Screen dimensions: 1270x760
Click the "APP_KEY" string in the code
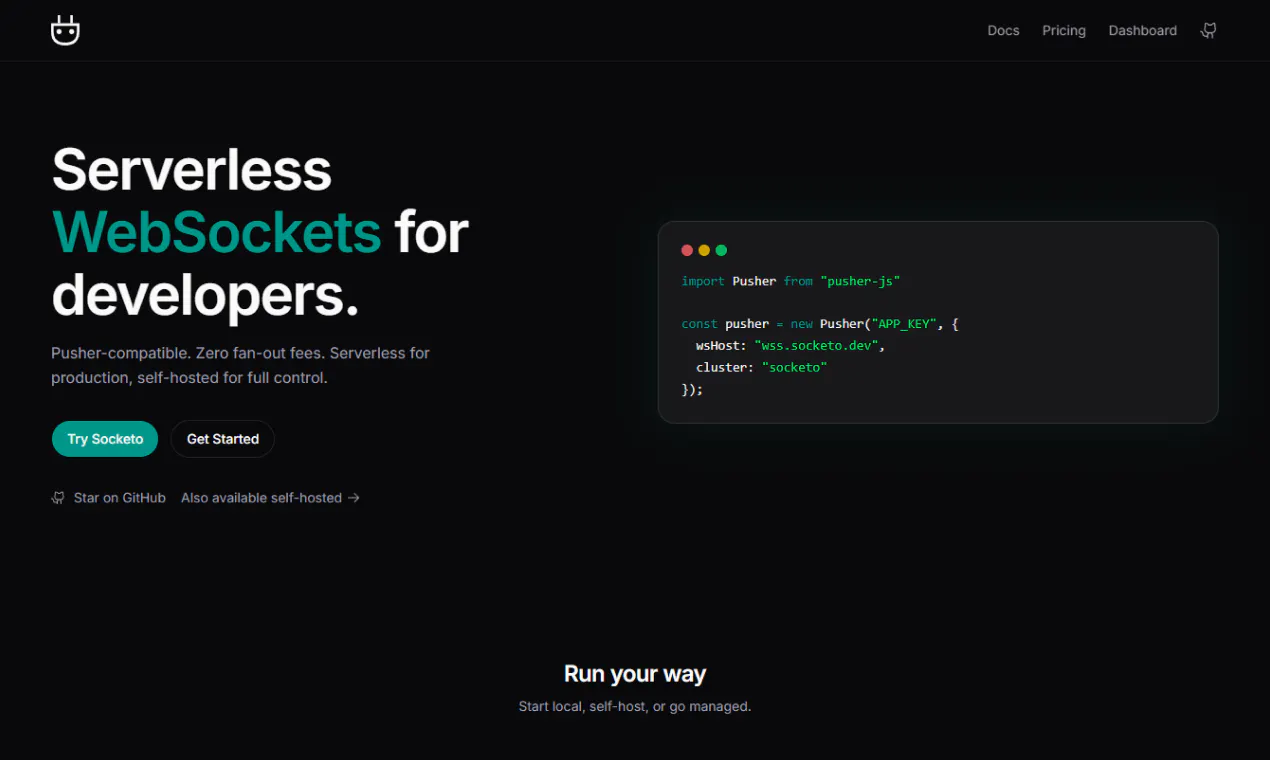904,324
